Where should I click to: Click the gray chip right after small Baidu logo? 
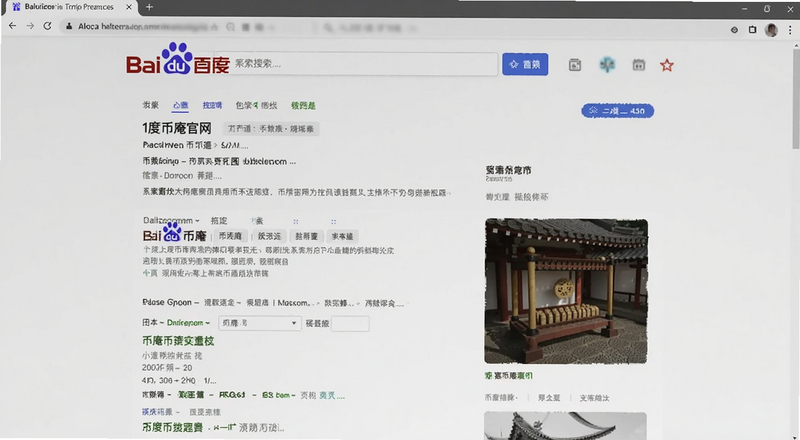click(x=230, y=236)
